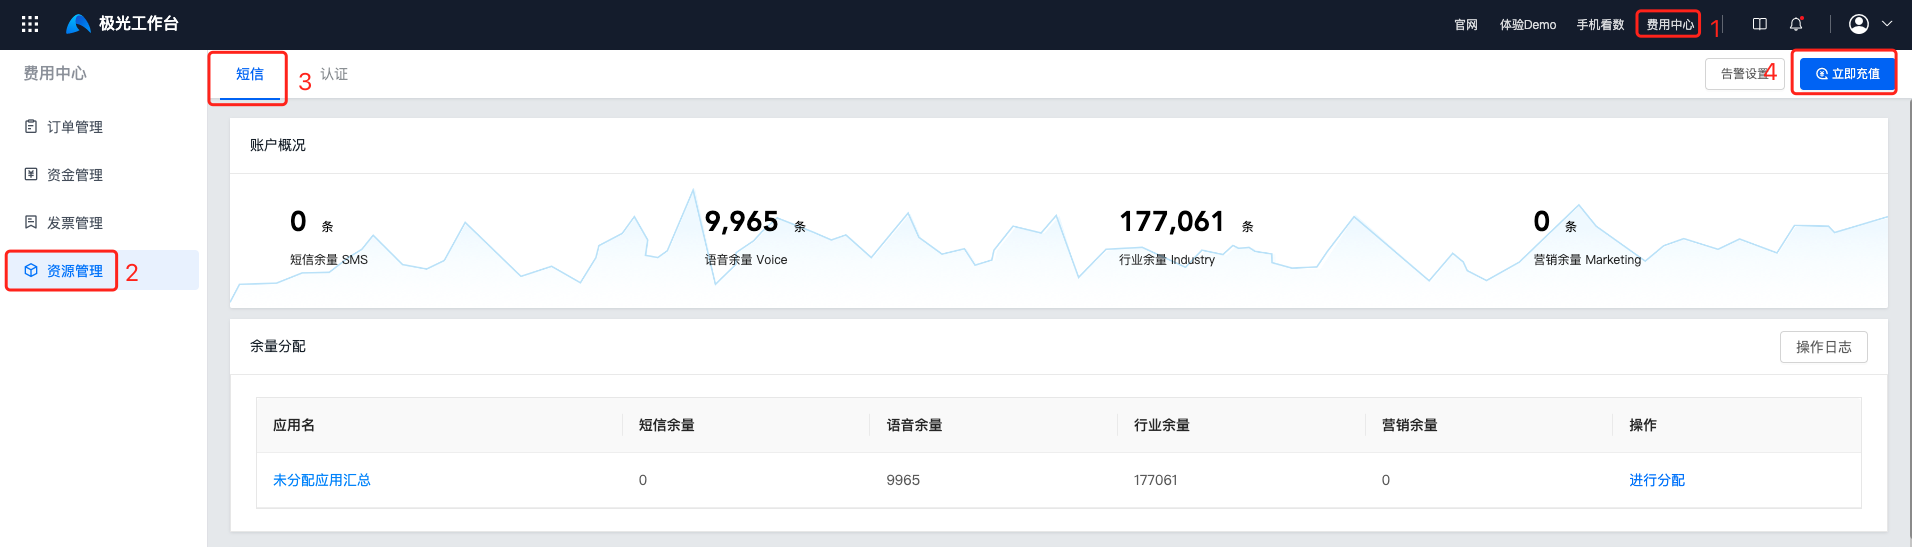The width and height of the screenshot is (1912, 547).
Task: Open the app grid launcher icon
Action: pyautogui.click(x=30, y=24)
